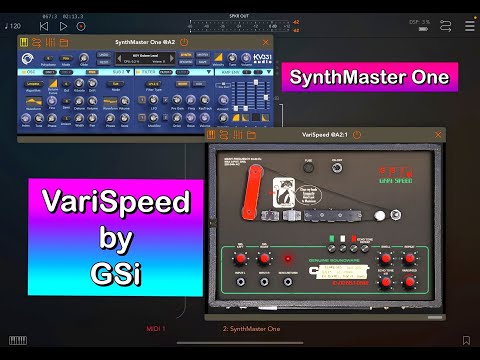480x360 pixels.
Task: Show the on-screen keyboard icon at bottom-left
Action: click(18, 340)
